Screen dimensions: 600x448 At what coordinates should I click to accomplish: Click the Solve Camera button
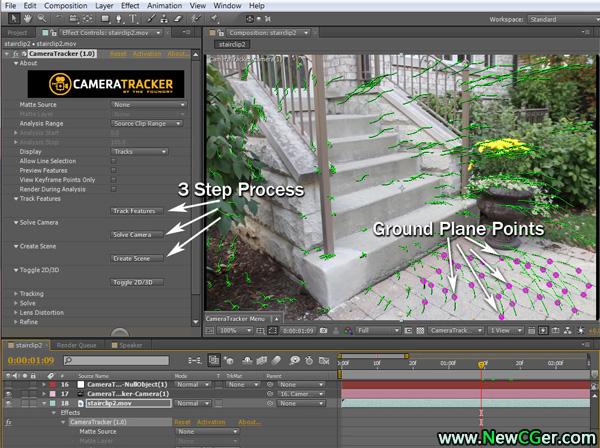[x=136, y=235]
